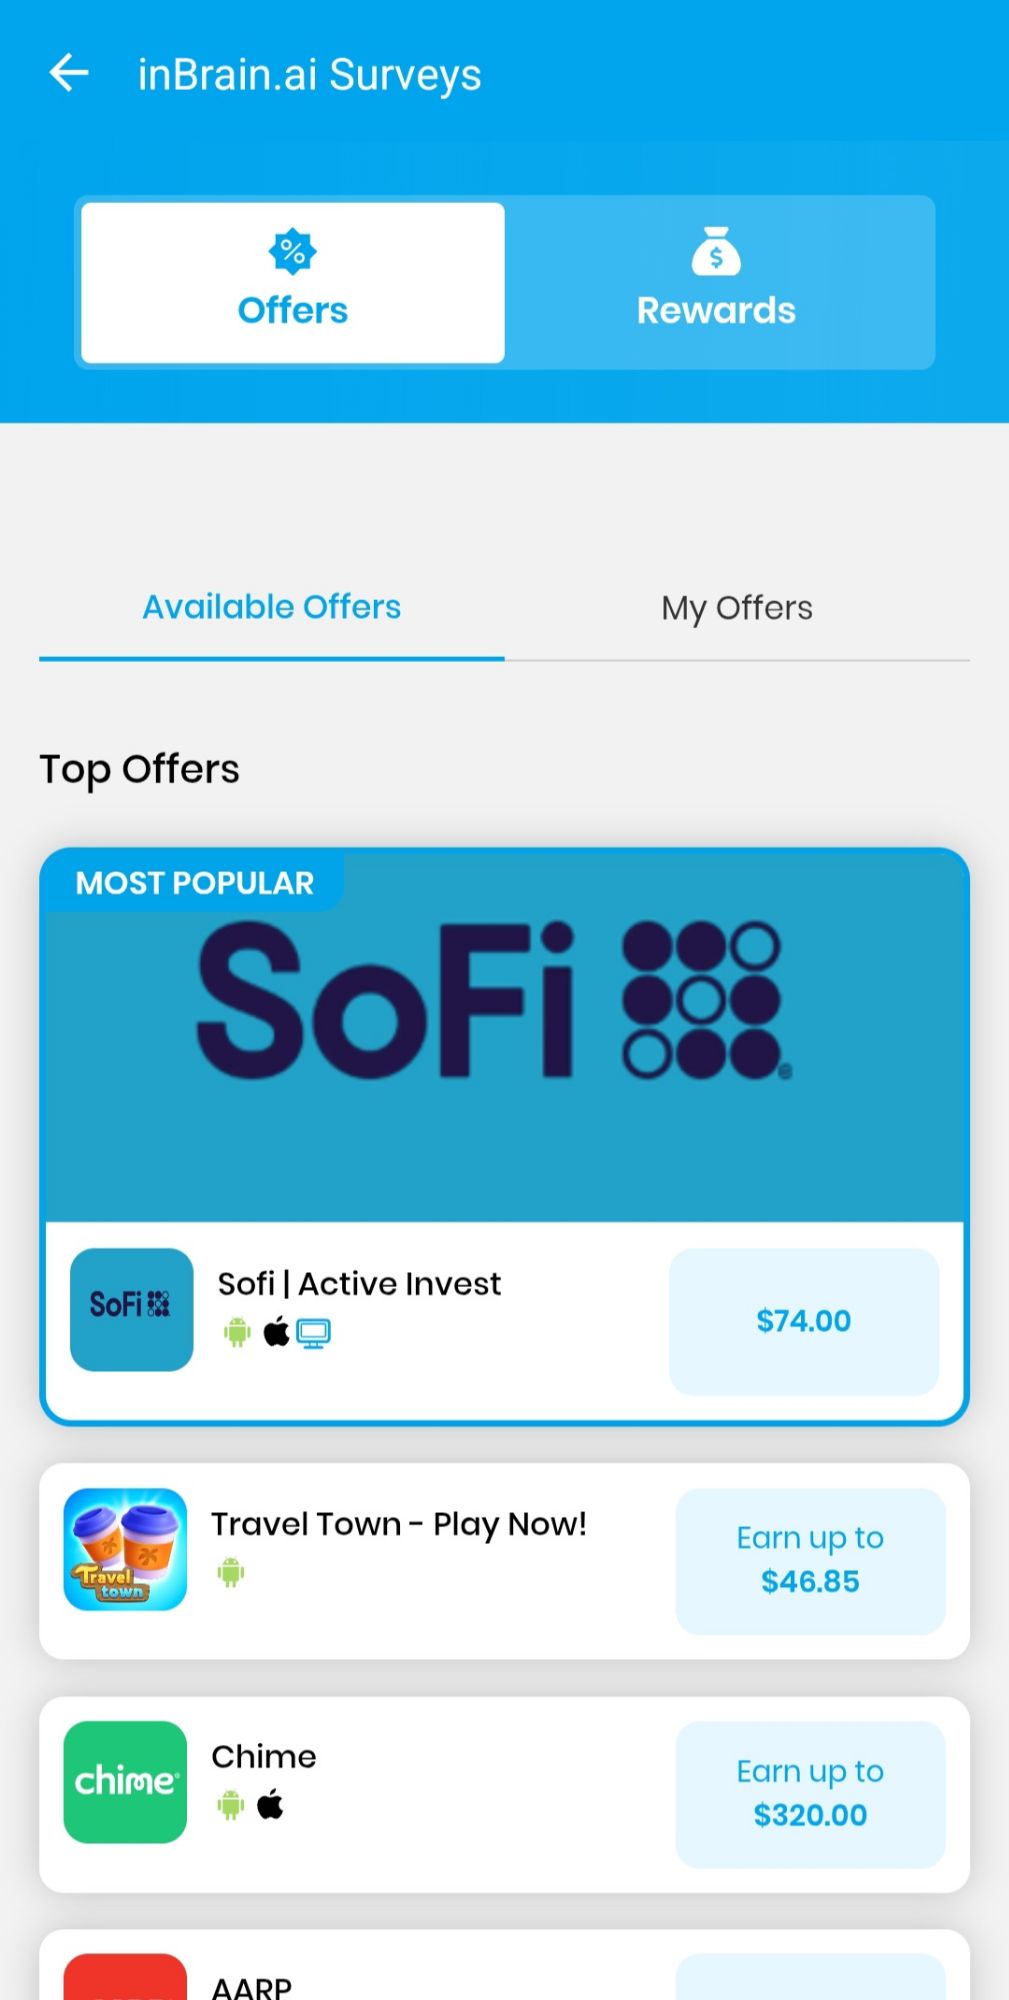Screen dimensions: 1009x2000
Task: Tap the Rewards money bag icon
Action: 716,251
